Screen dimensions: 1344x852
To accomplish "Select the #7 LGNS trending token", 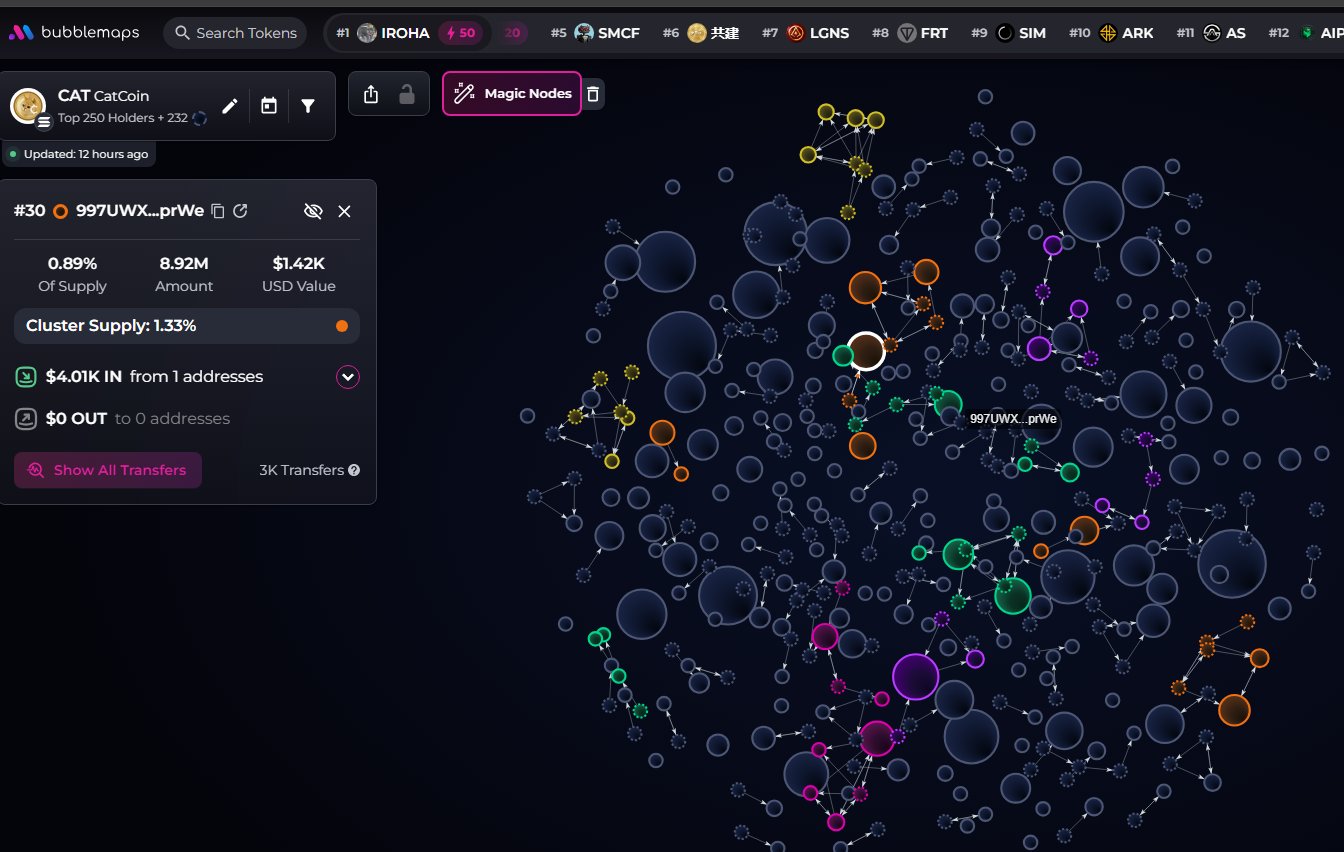I will tap(817, 33).
